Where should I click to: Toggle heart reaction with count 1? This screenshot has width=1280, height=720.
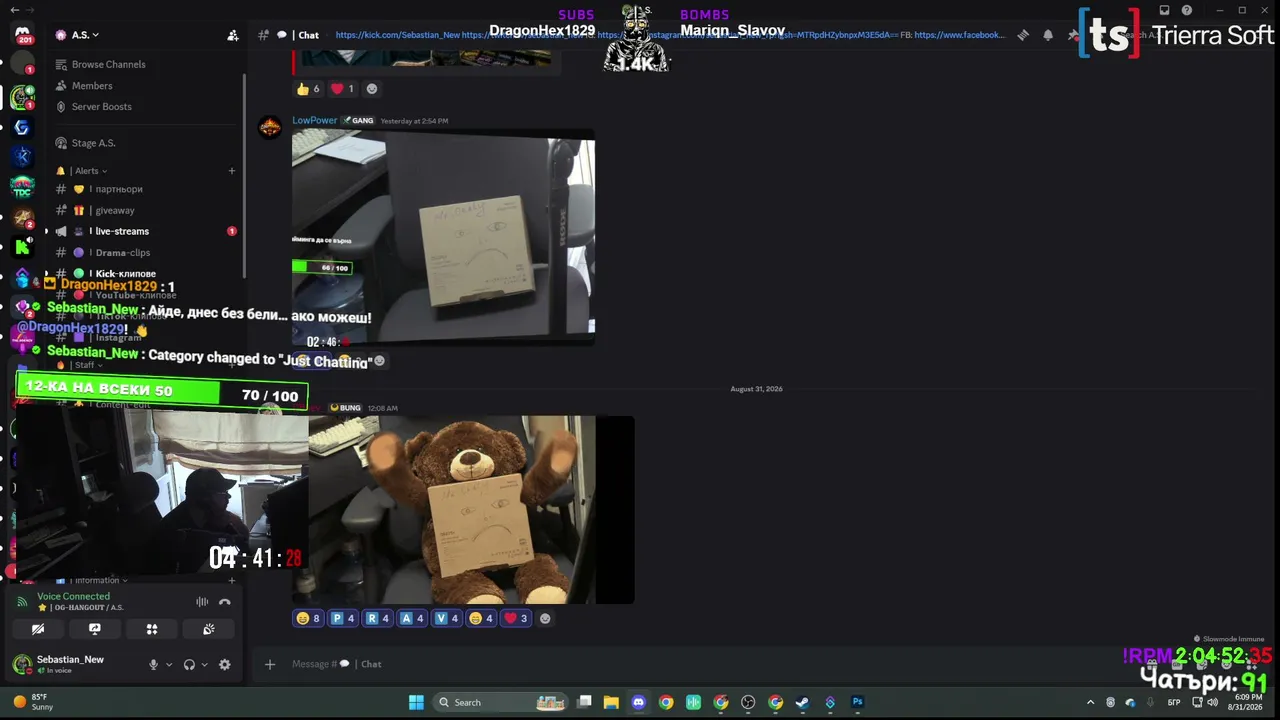tap(342, 88)
